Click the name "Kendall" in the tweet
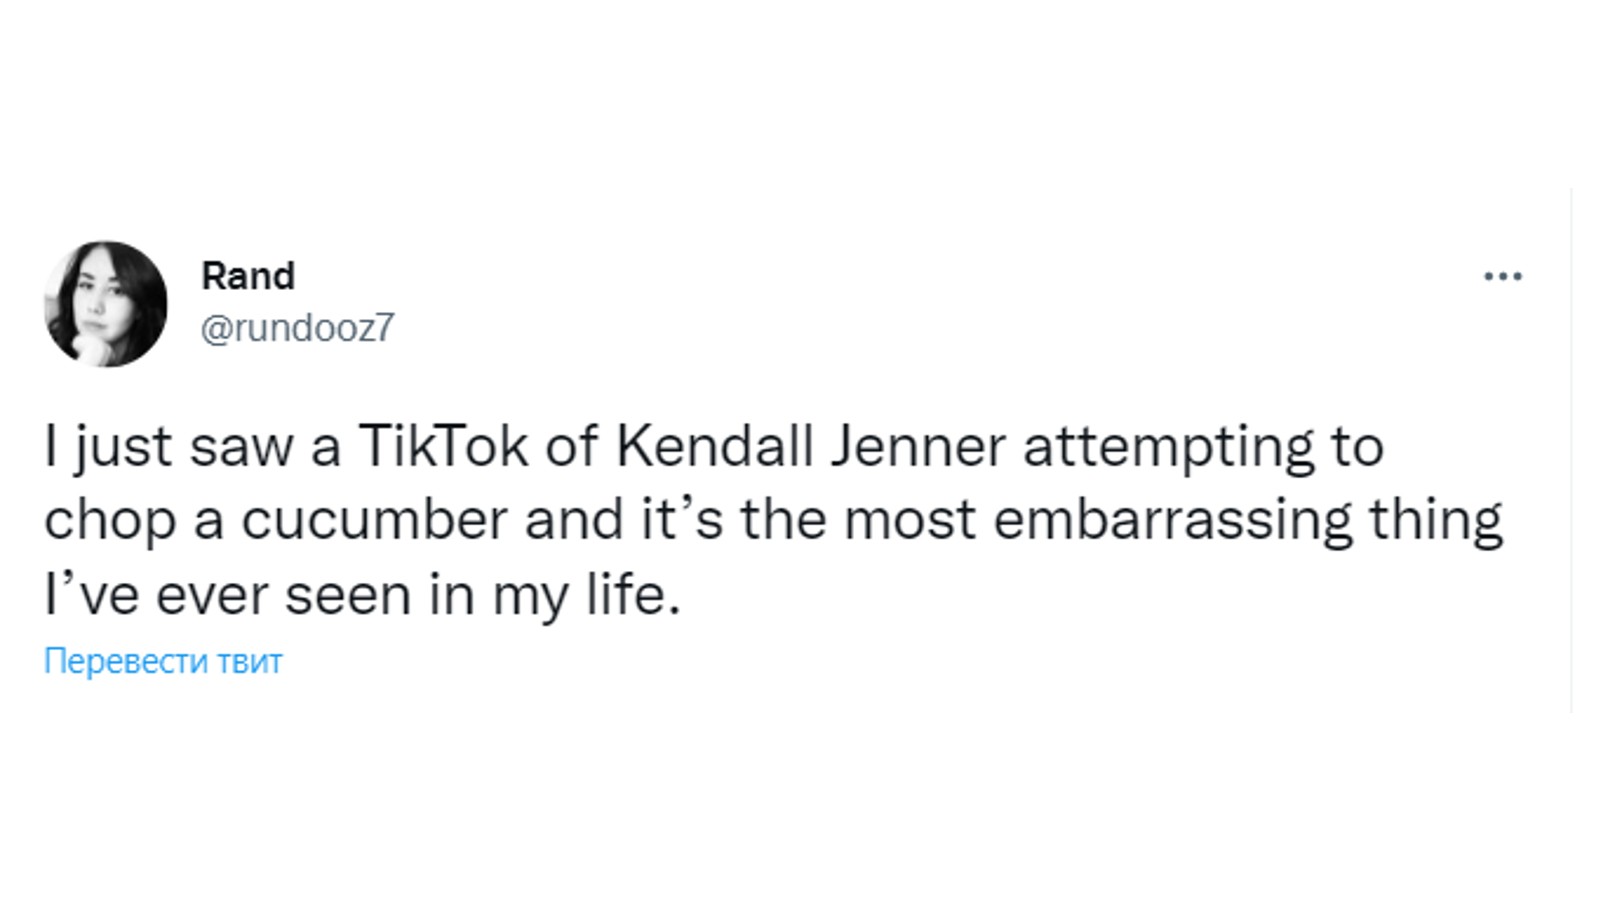 pyautogui.click(x=714, y=446)
